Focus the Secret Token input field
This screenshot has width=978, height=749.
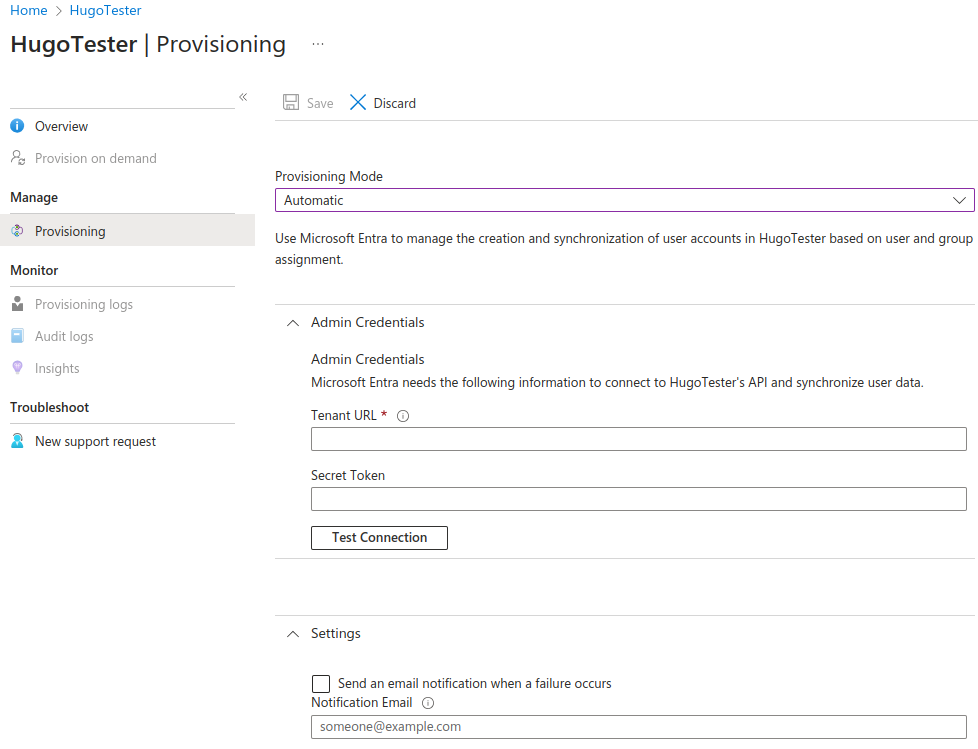(639, 499)
